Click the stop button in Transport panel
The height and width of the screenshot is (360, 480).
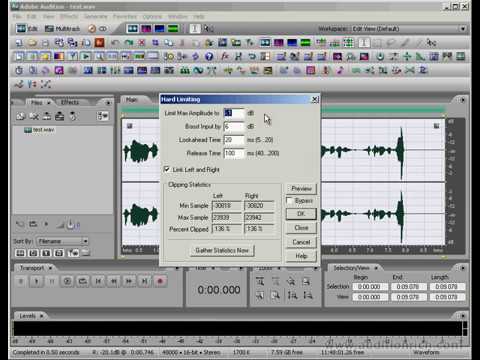click(21, 281)
